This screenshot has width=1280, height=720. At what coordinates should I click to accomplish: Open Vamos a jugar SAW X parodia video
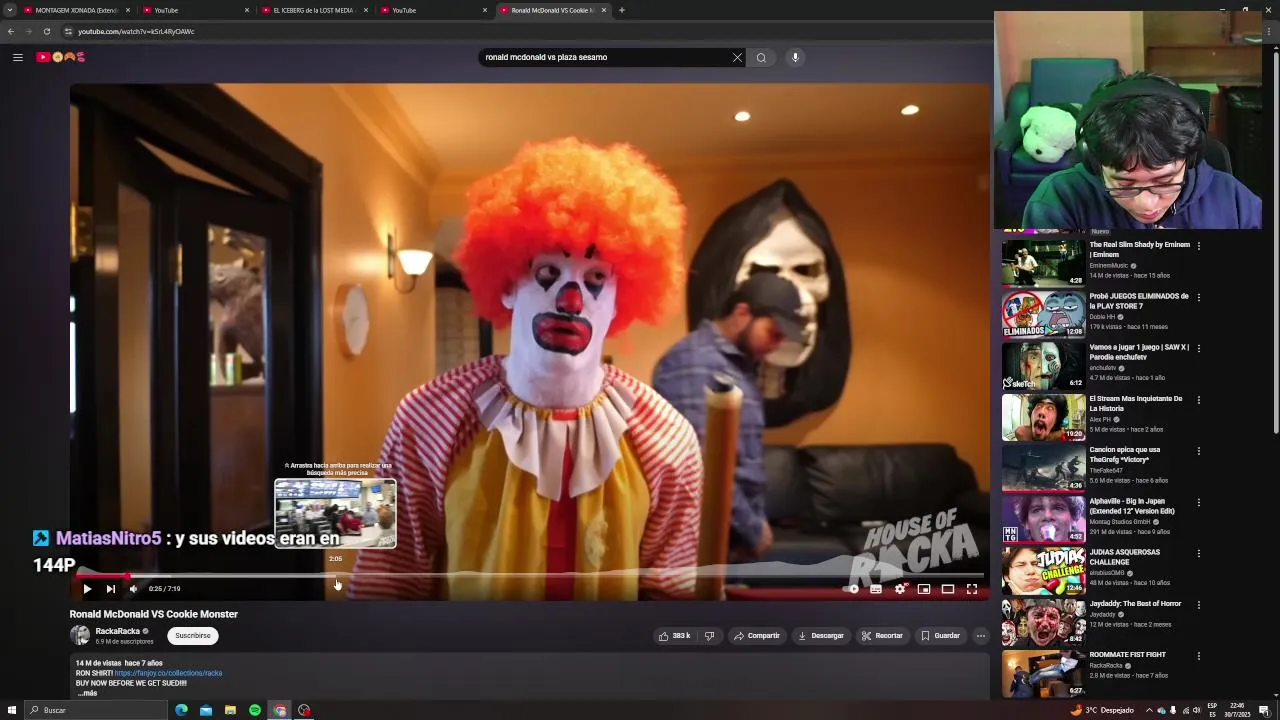click(x=1043, y=366)
